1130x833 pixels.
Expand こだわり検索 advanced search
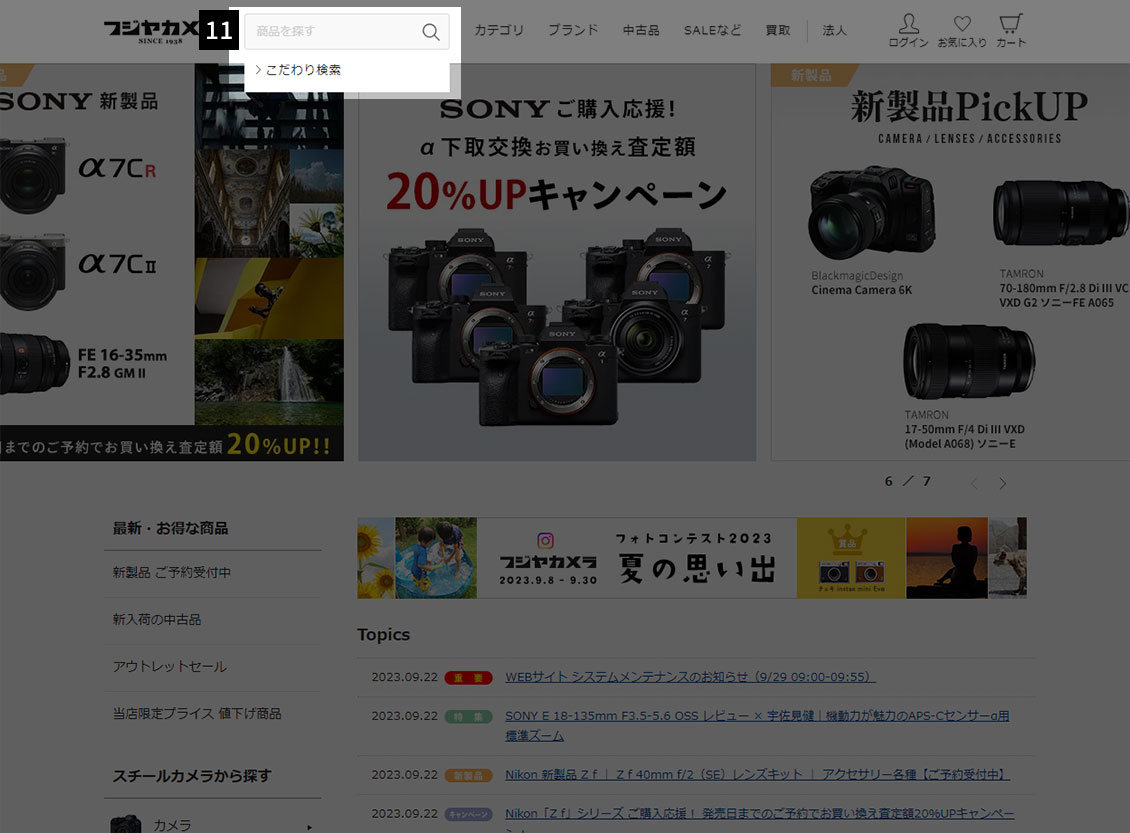pos(298,70)
